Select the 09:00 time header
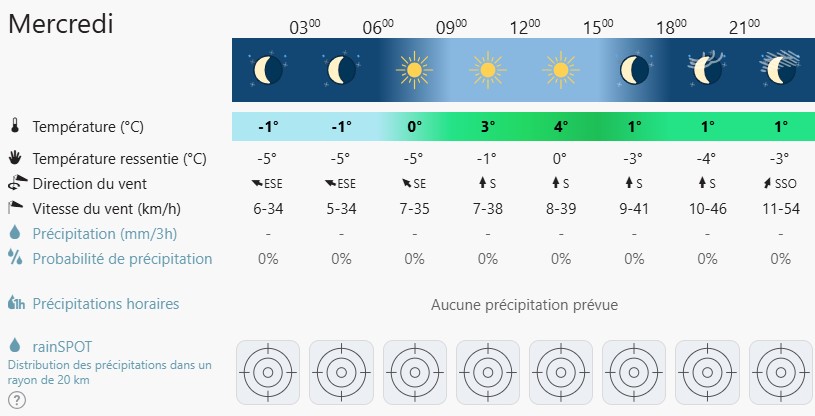Screen dimensions: 815x416 (x=451, y=27)
